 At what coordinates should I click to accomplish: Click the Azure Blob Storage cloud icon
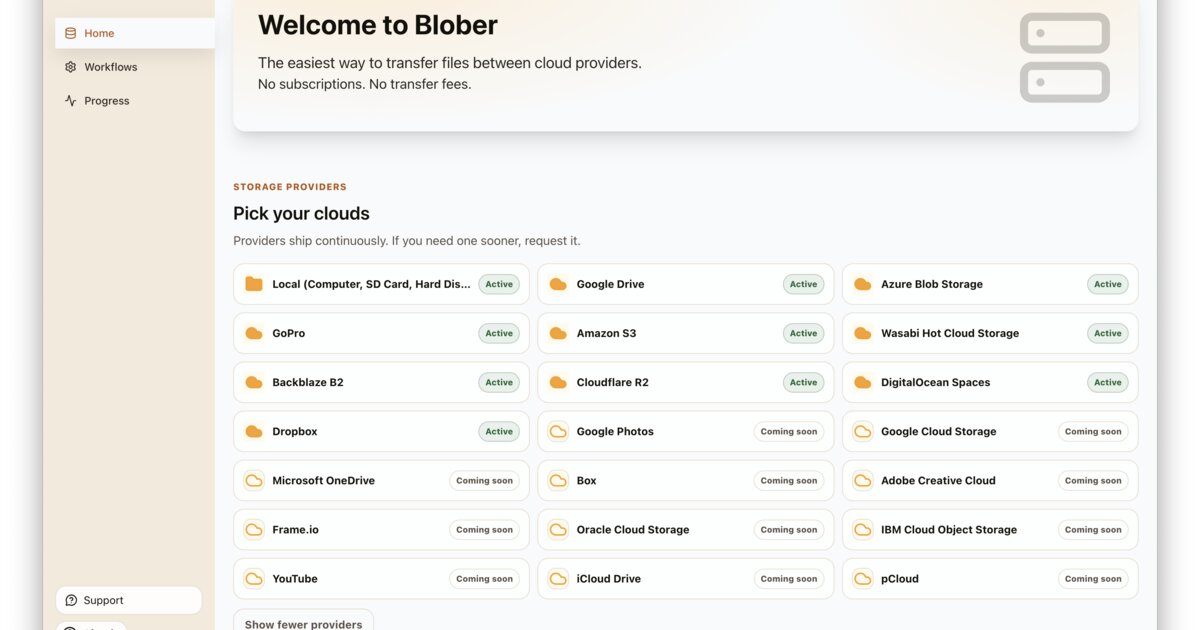[x=862, y=284]
